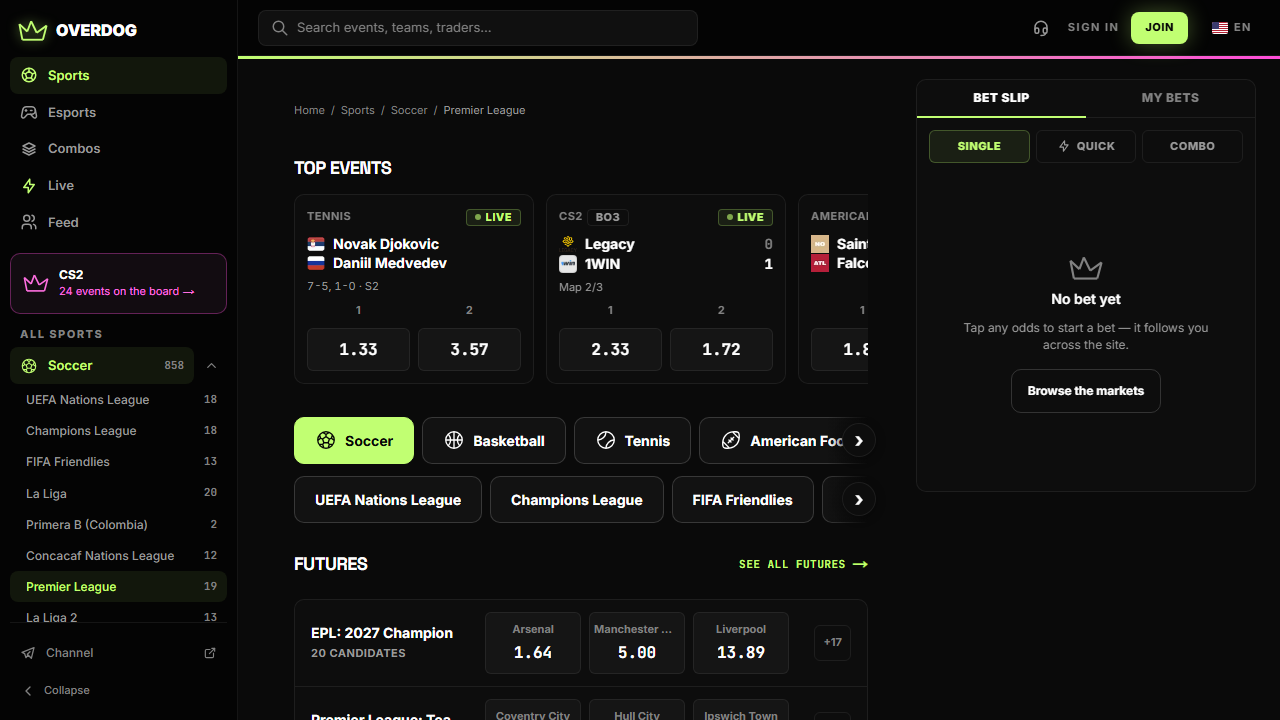
Task: Open Live section in the sidebar
Action: pyautogui.click(x=118, y=186)
